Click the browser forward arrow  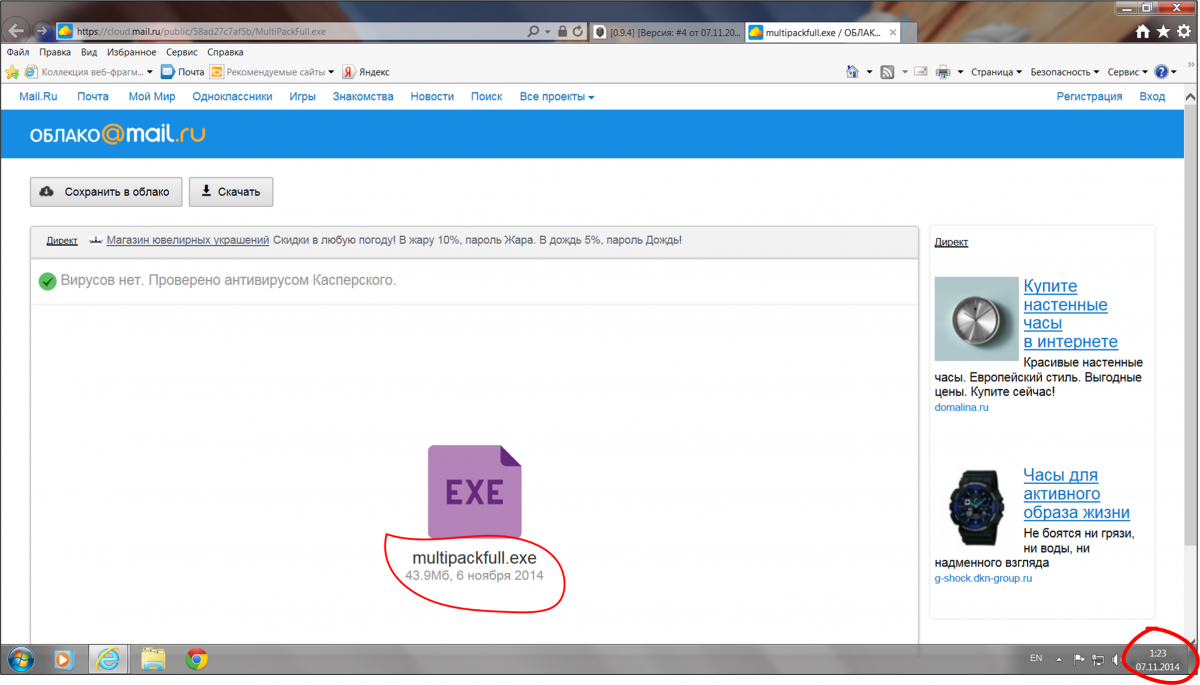42,31
